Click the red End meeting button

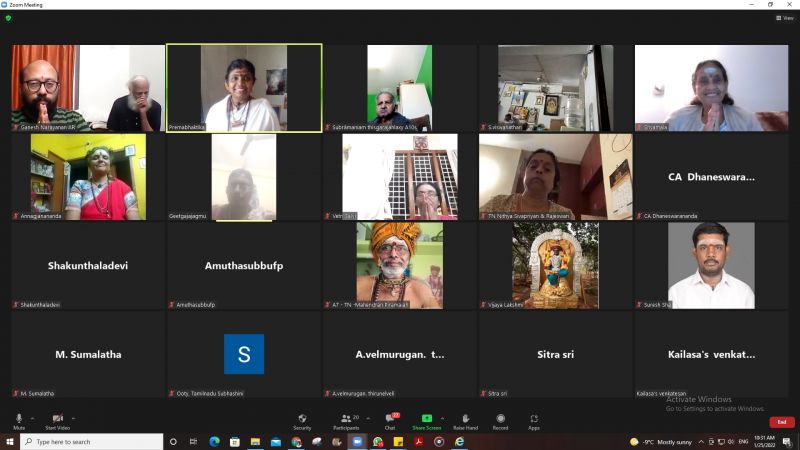pos(782,422)
